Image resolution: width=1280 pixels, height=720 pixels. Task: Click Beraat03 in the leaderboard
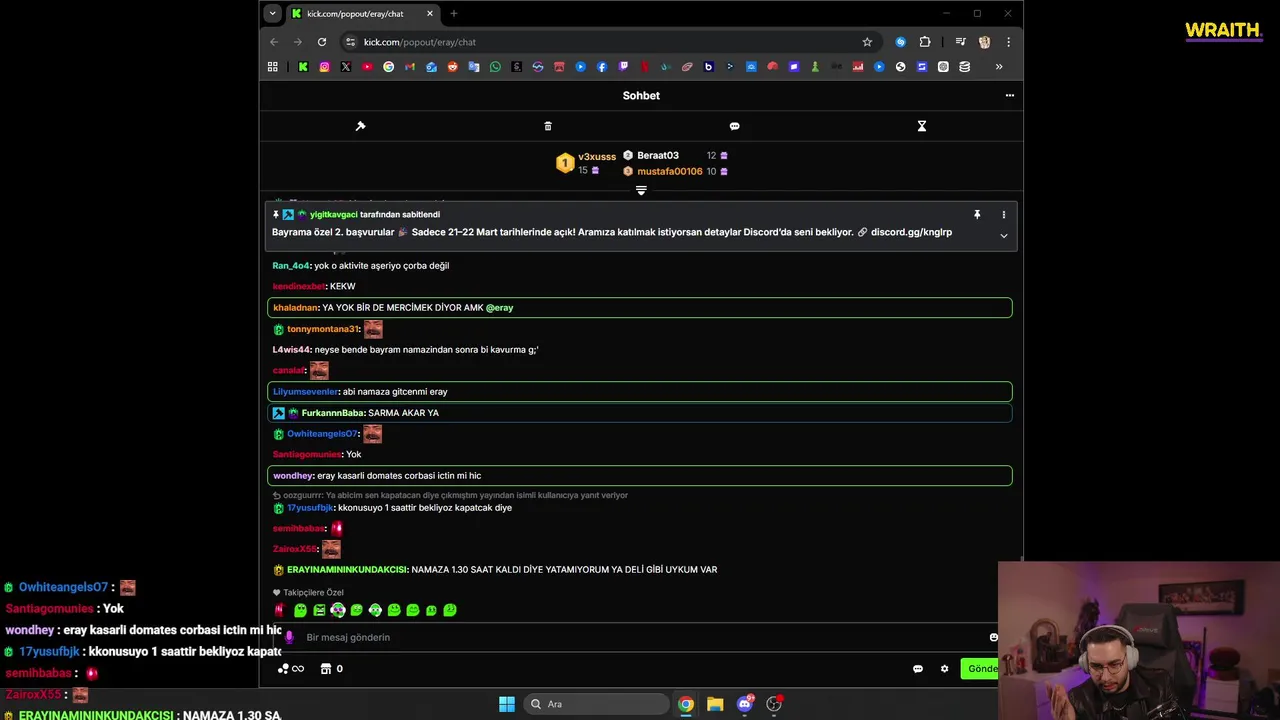[658, 155]
